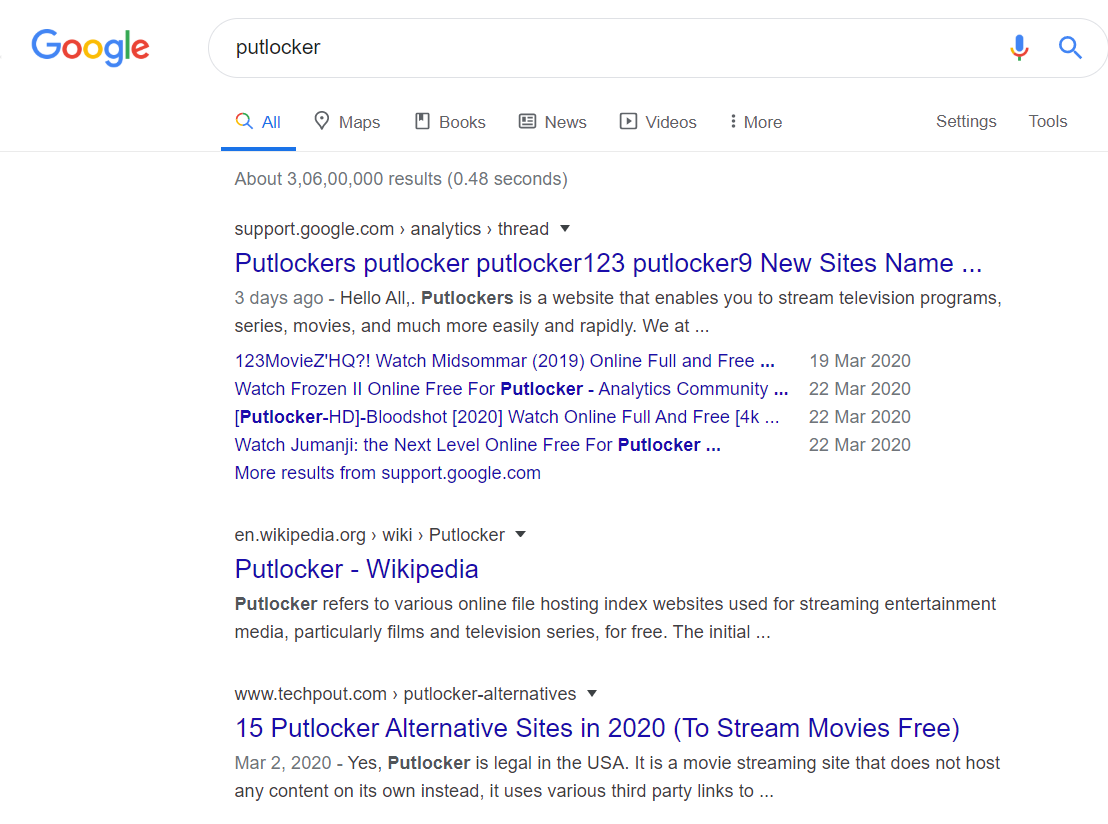Image resolution: width=1108 pixels, height=824 pixels.
Task: Click the support.google.com breadcrumb URL
Action: point(391,229)
